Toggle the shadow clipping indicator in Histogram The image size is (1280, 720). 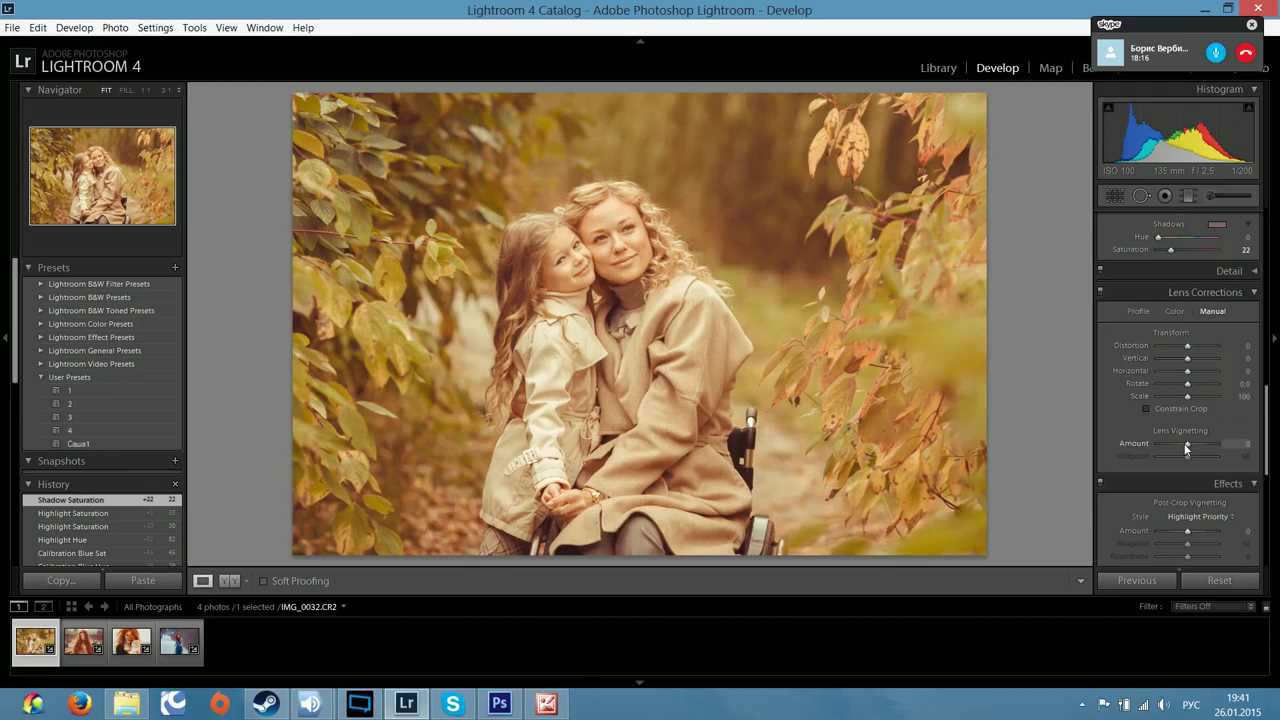(x=1108, y=108)
